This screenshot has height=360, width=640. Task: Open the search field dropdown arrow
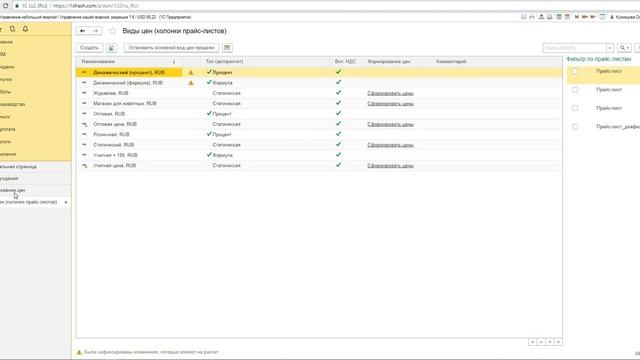click(x=610, y=48)
